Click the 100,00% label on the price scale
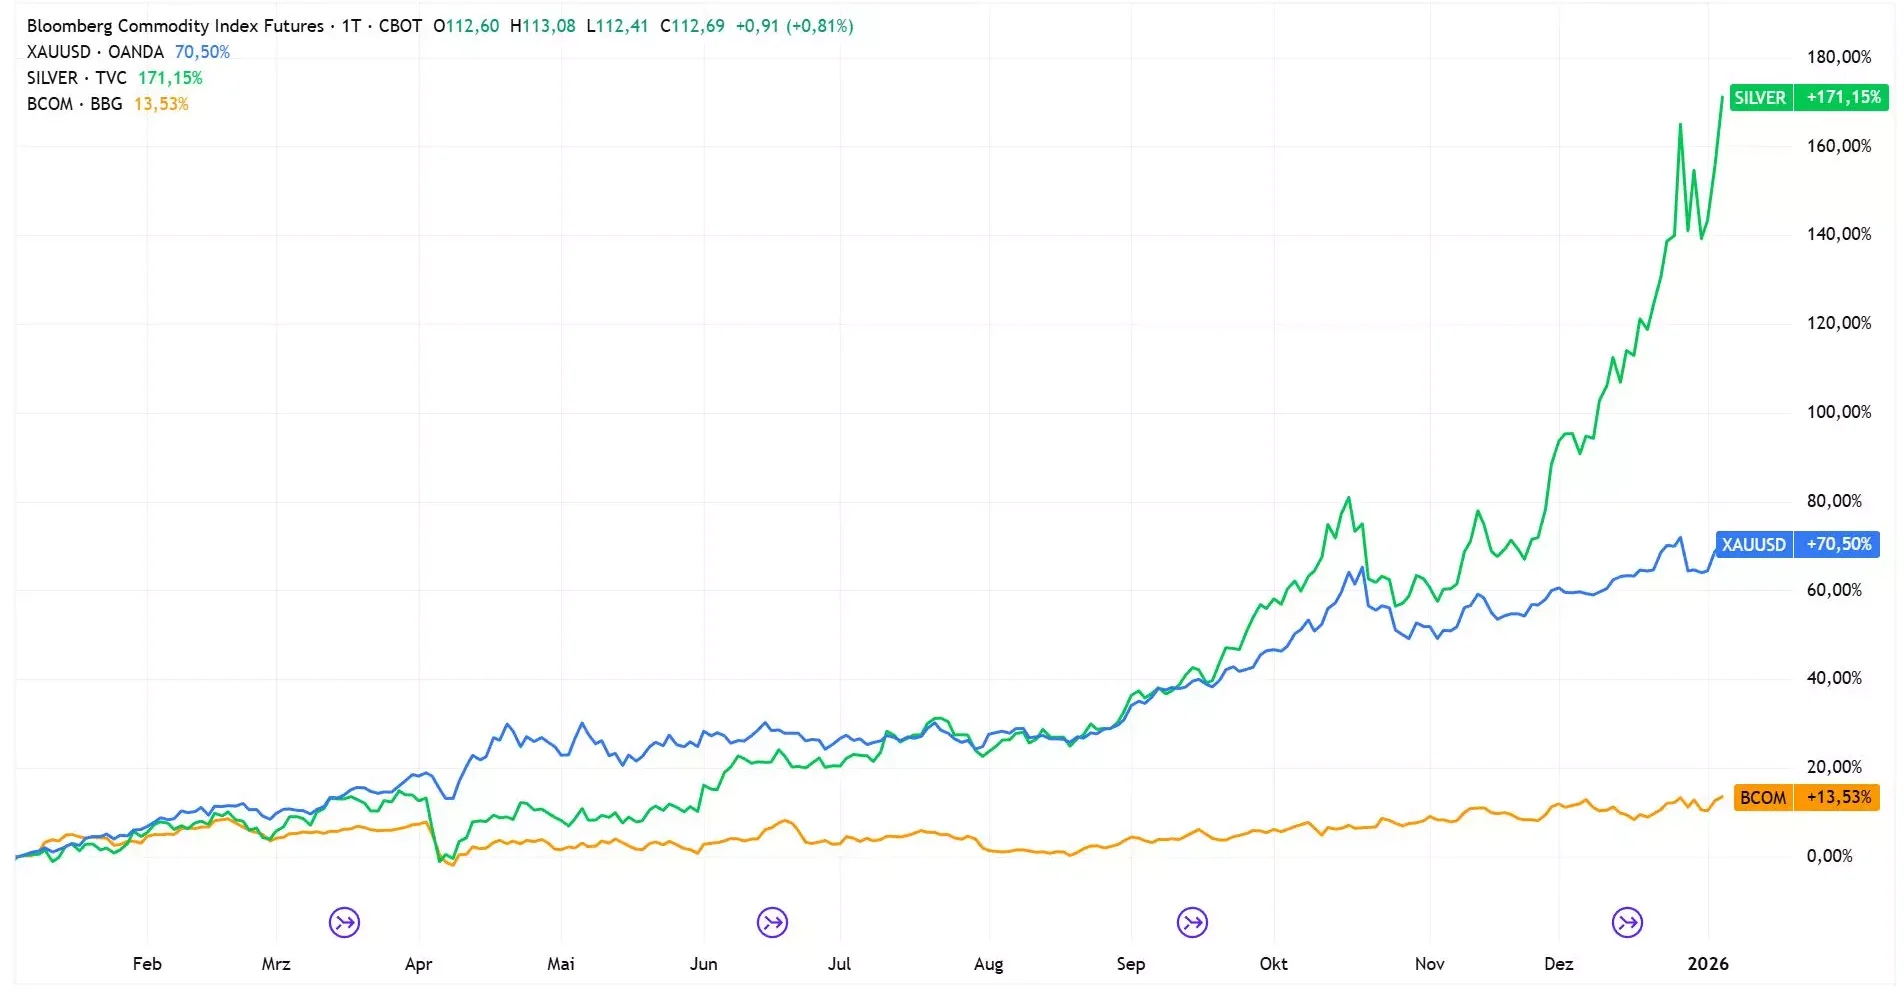Screen dimensions: 1904x1004 pos(1838,412)
